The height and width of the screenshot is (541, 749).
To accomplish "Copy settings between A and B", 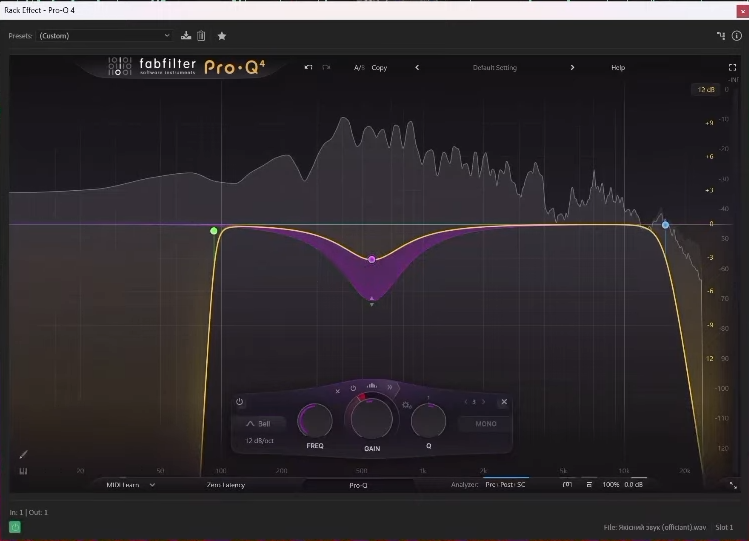I will coord(379,67).
